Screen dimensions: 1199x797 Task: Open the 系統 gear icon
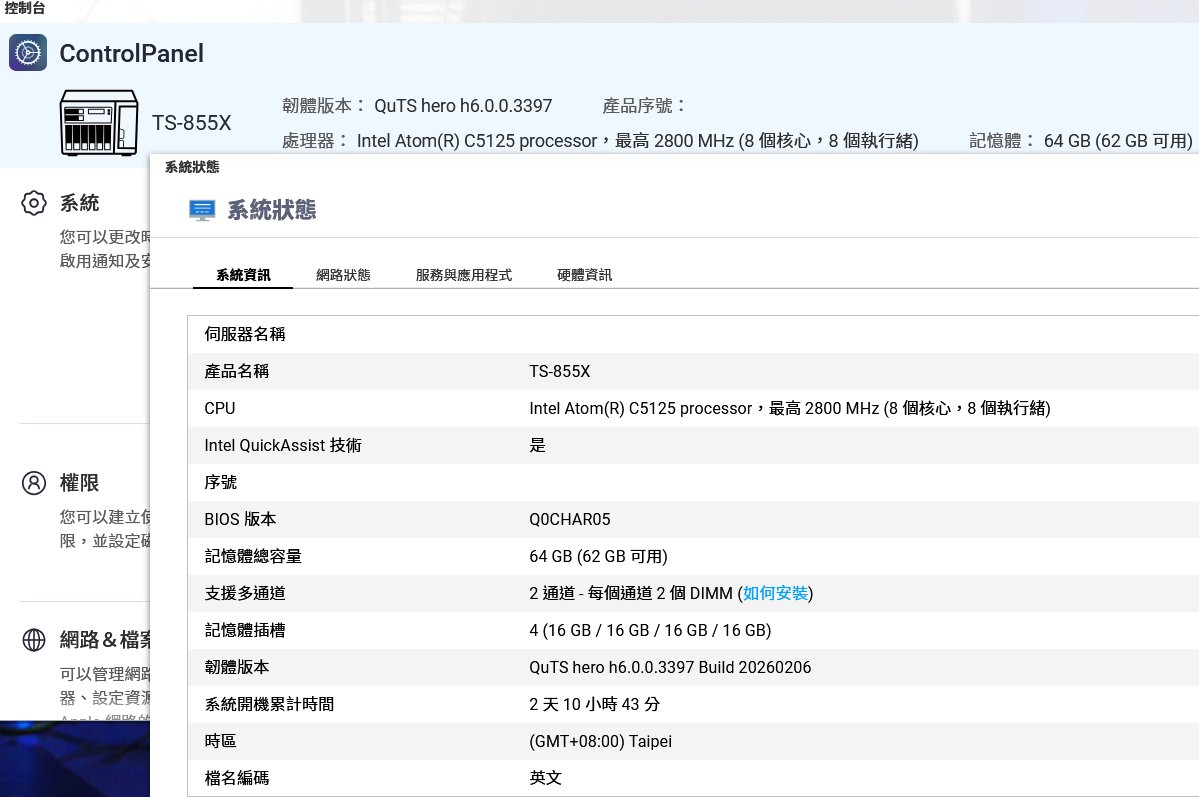(34, 204)
